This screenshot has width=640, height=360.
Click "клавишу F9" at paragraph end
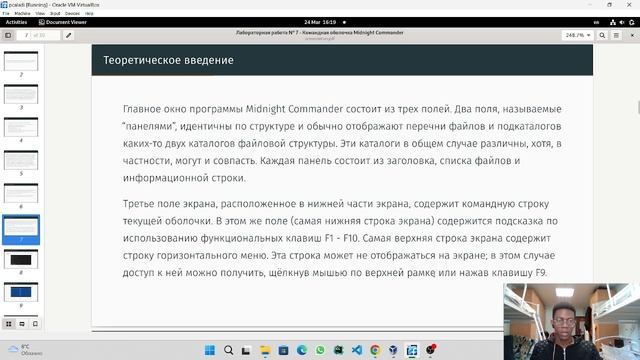coord(519,272)
